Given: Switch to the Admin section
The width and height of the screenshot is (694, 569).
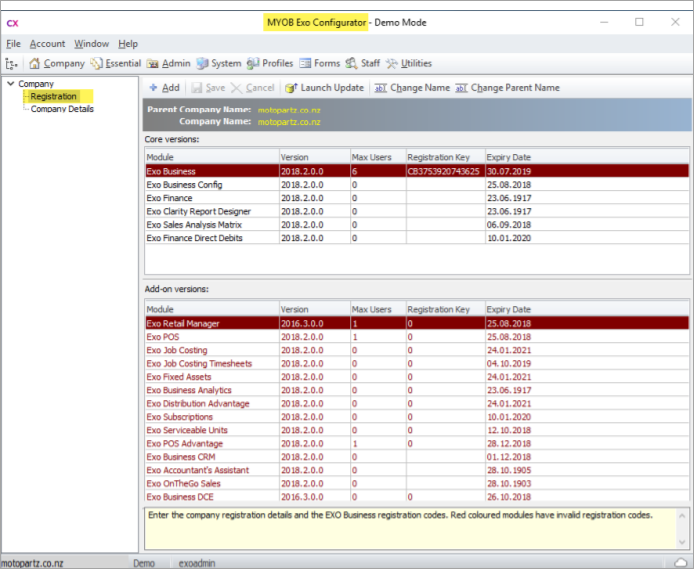Looking at the screenshot, I should click(x=169, y=63).
